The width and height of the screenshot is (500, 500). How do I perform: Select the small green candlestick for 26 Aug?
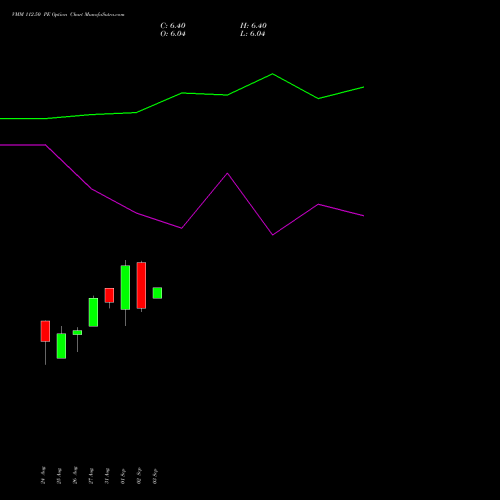tap(77, 332)
